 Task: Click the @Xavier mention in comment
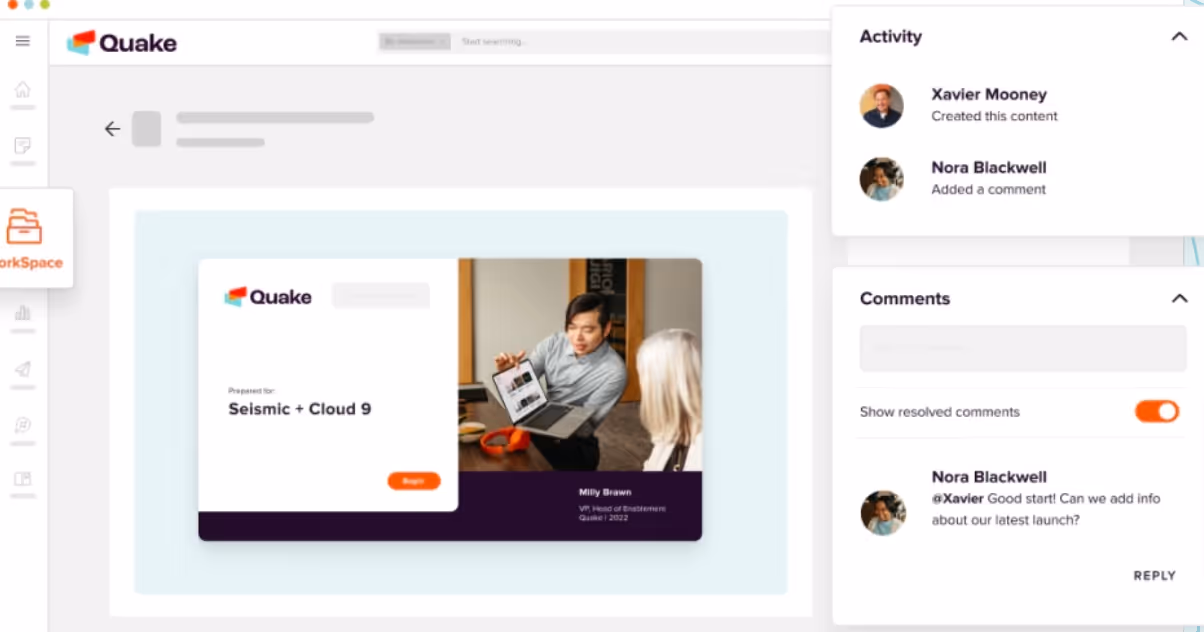(958, 499)
